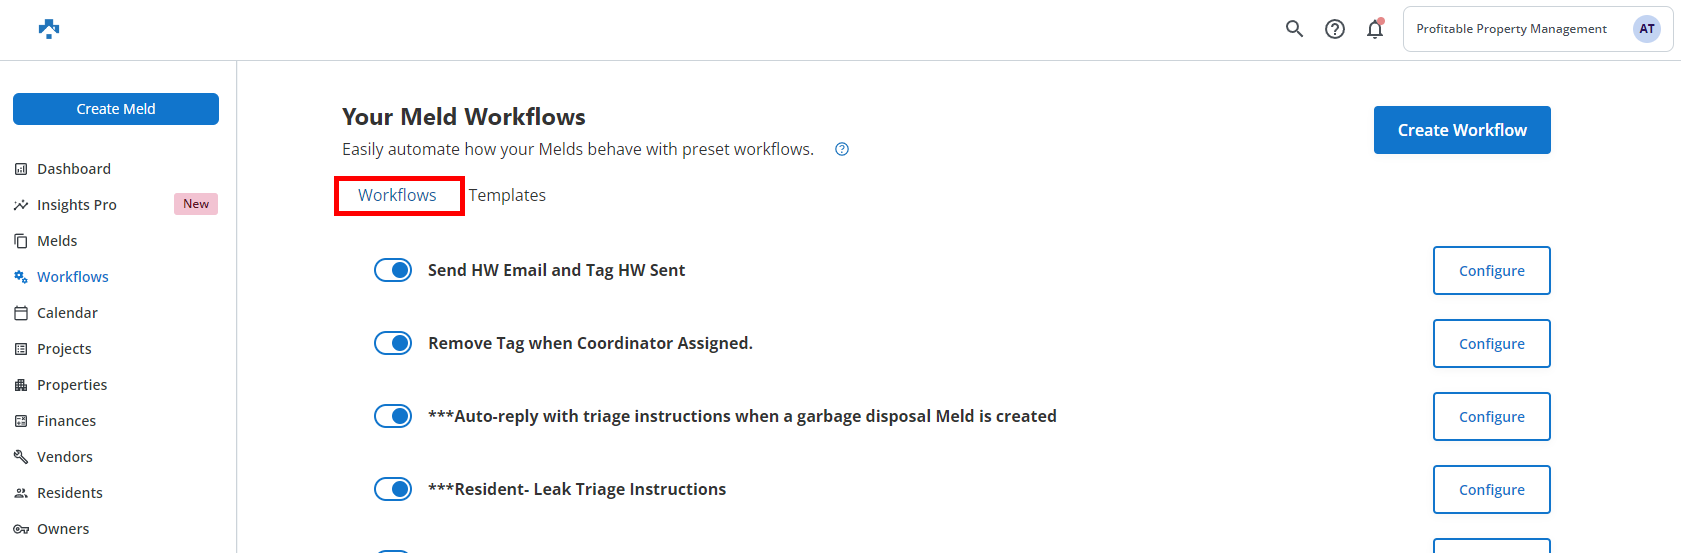Image resolution: width=1681 pixels, height=553 pixels.
Task: Open search with the magnifying glass icon
Action: pos(1294,29)
